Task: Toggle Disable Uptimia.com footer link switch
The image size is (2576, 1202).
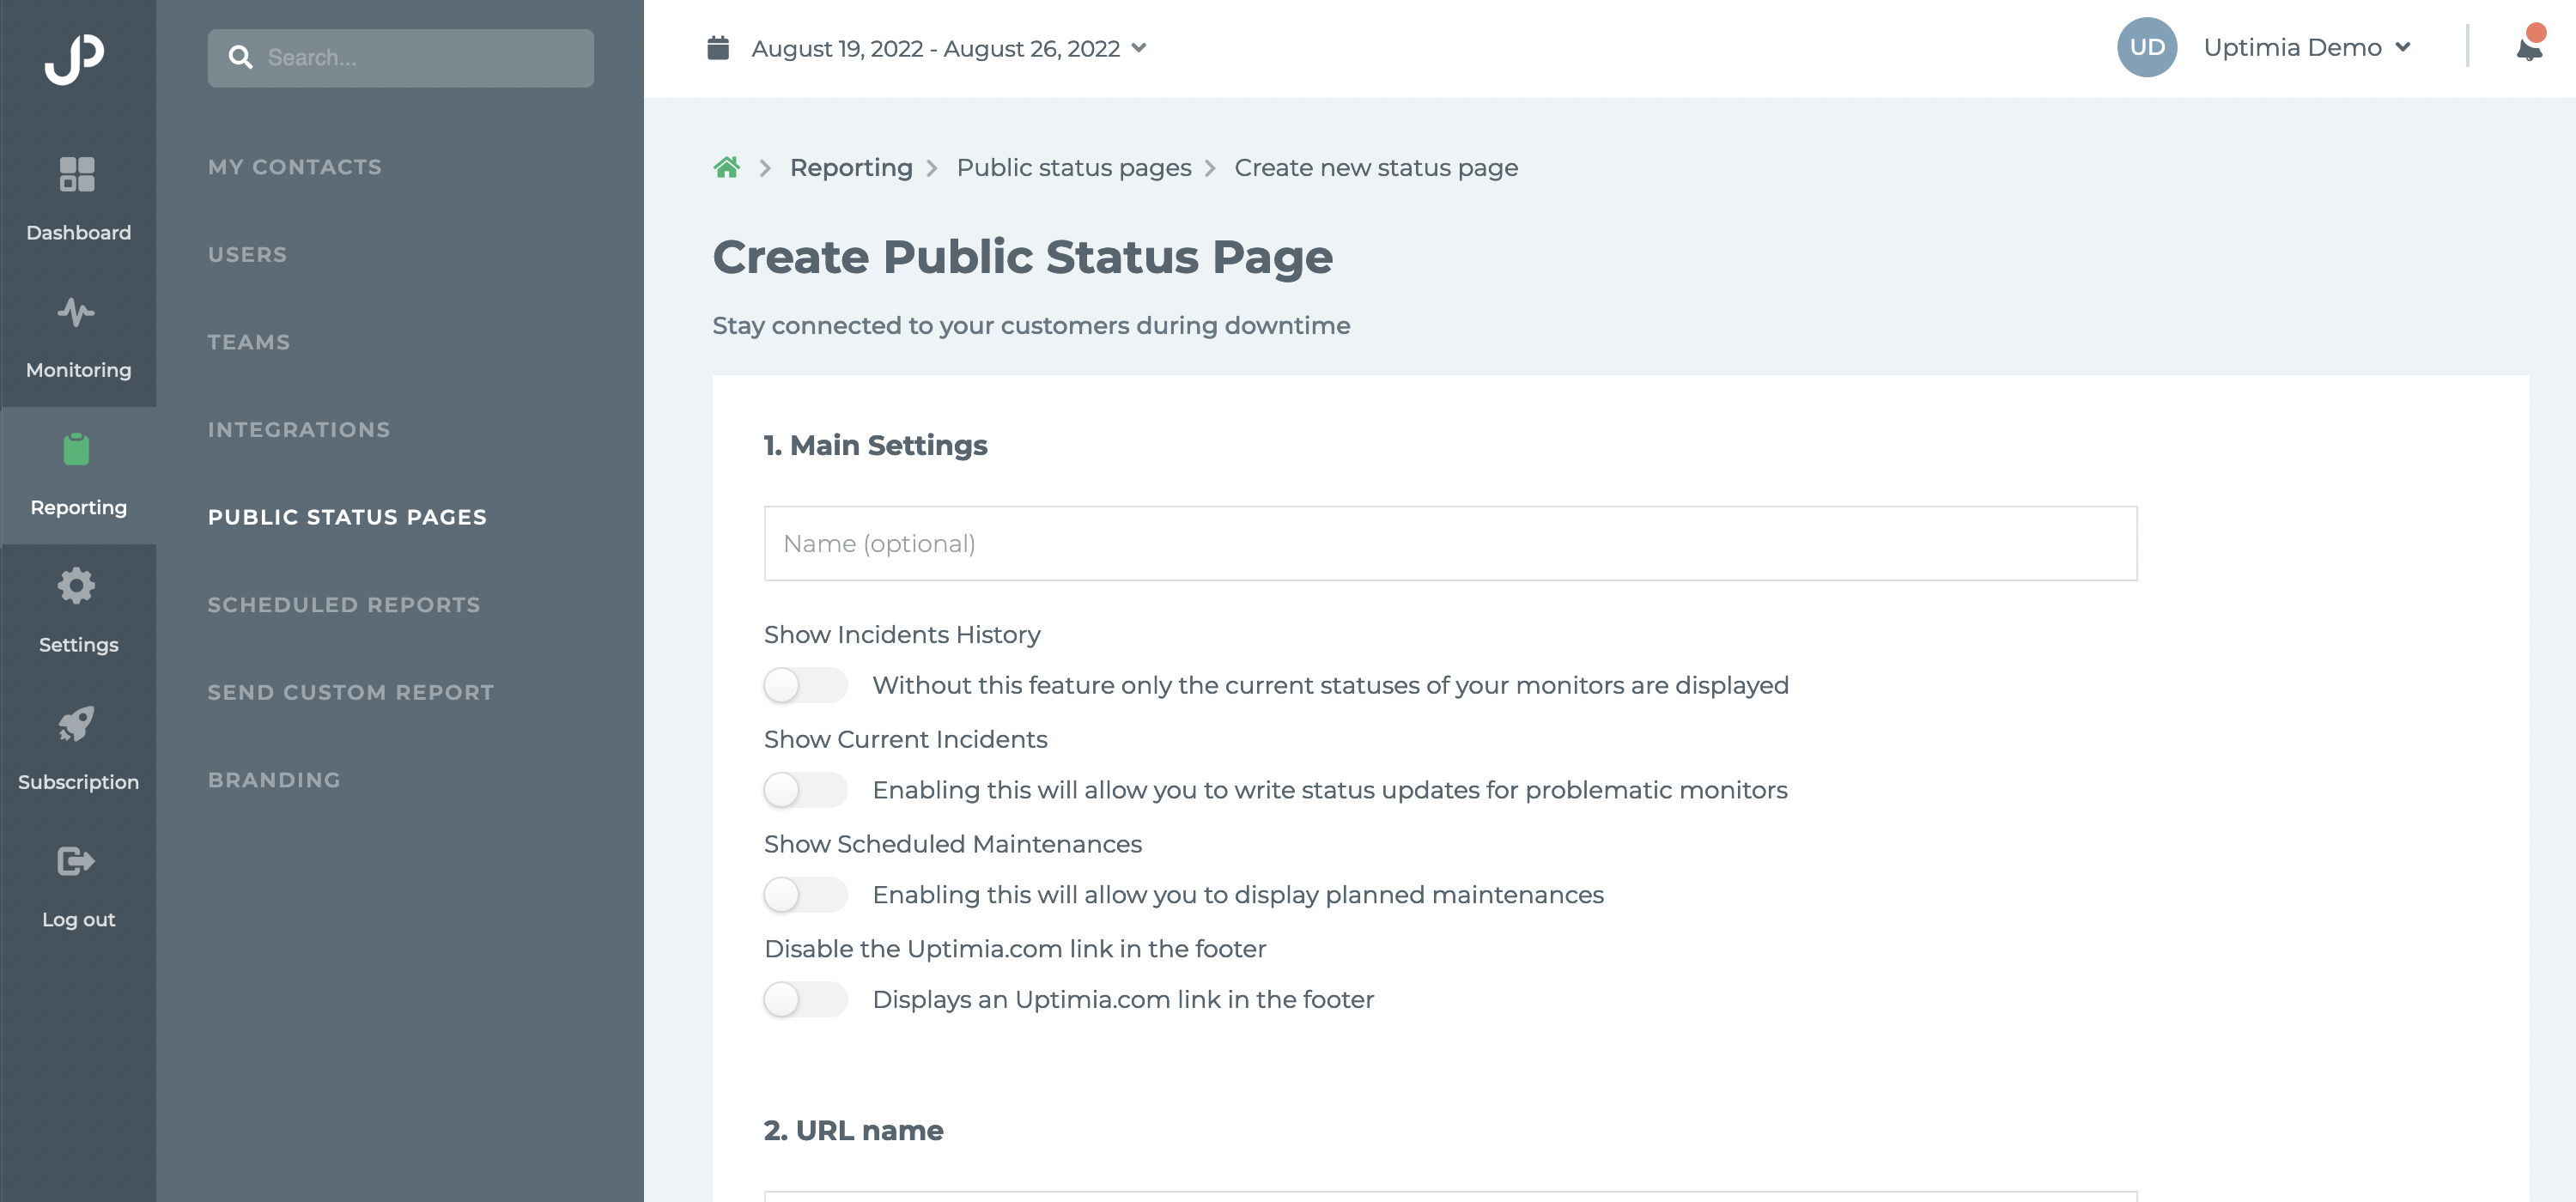Action: point(805,1000)
